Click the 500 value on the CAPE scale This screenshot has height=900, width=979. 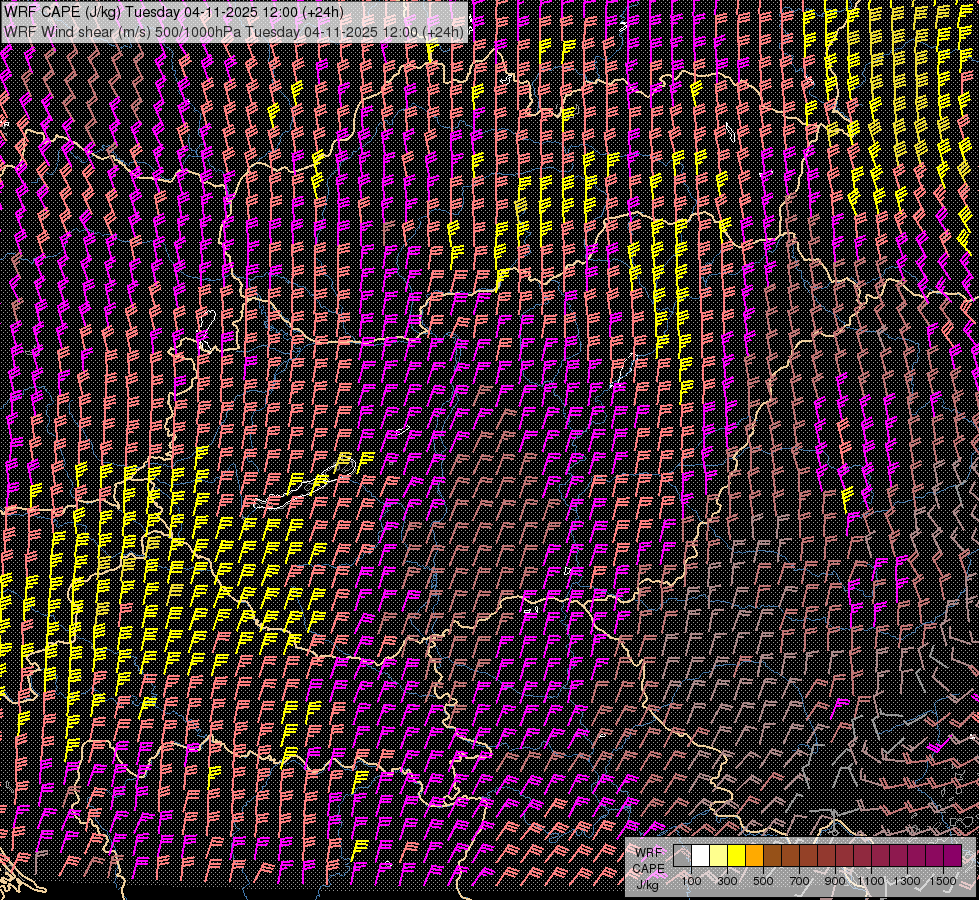[763, 881]
